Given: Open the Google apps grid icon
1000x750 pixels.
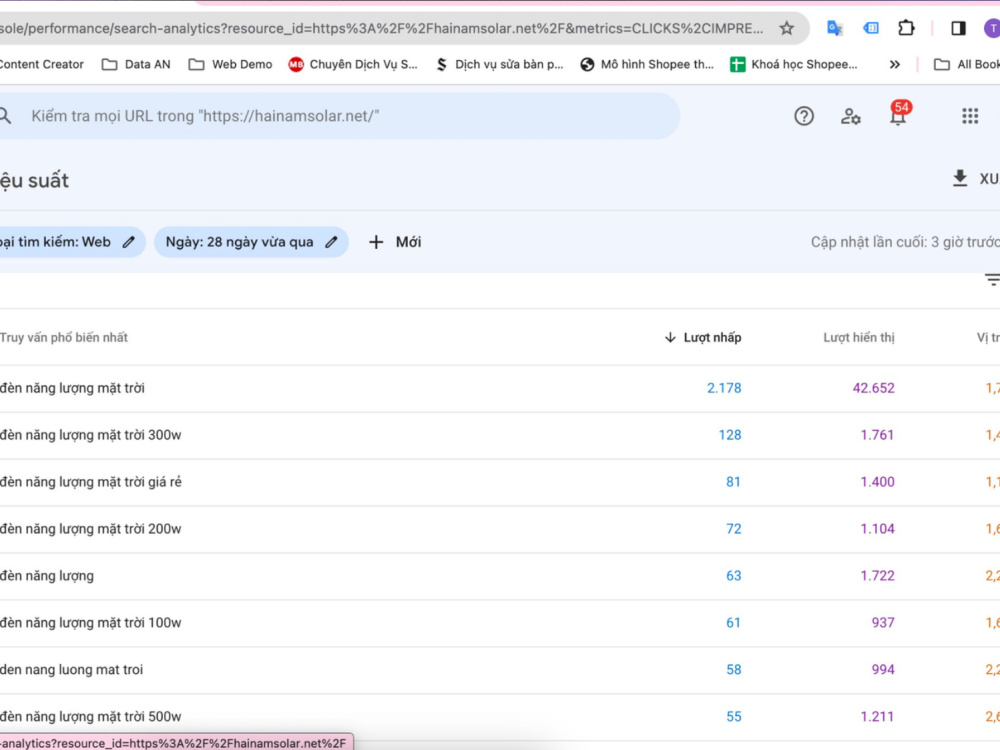Looking at the screenshot, I should [x=970, y=116].
